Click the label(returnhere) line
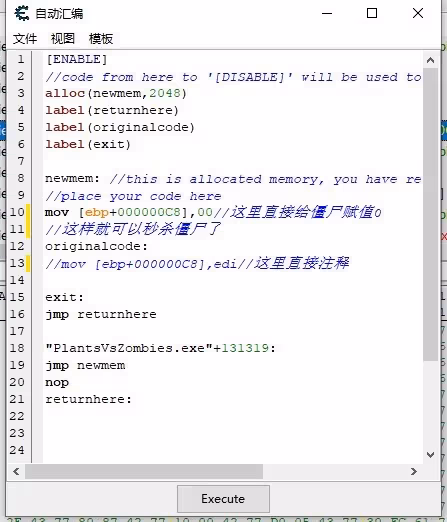 [112, 111]
